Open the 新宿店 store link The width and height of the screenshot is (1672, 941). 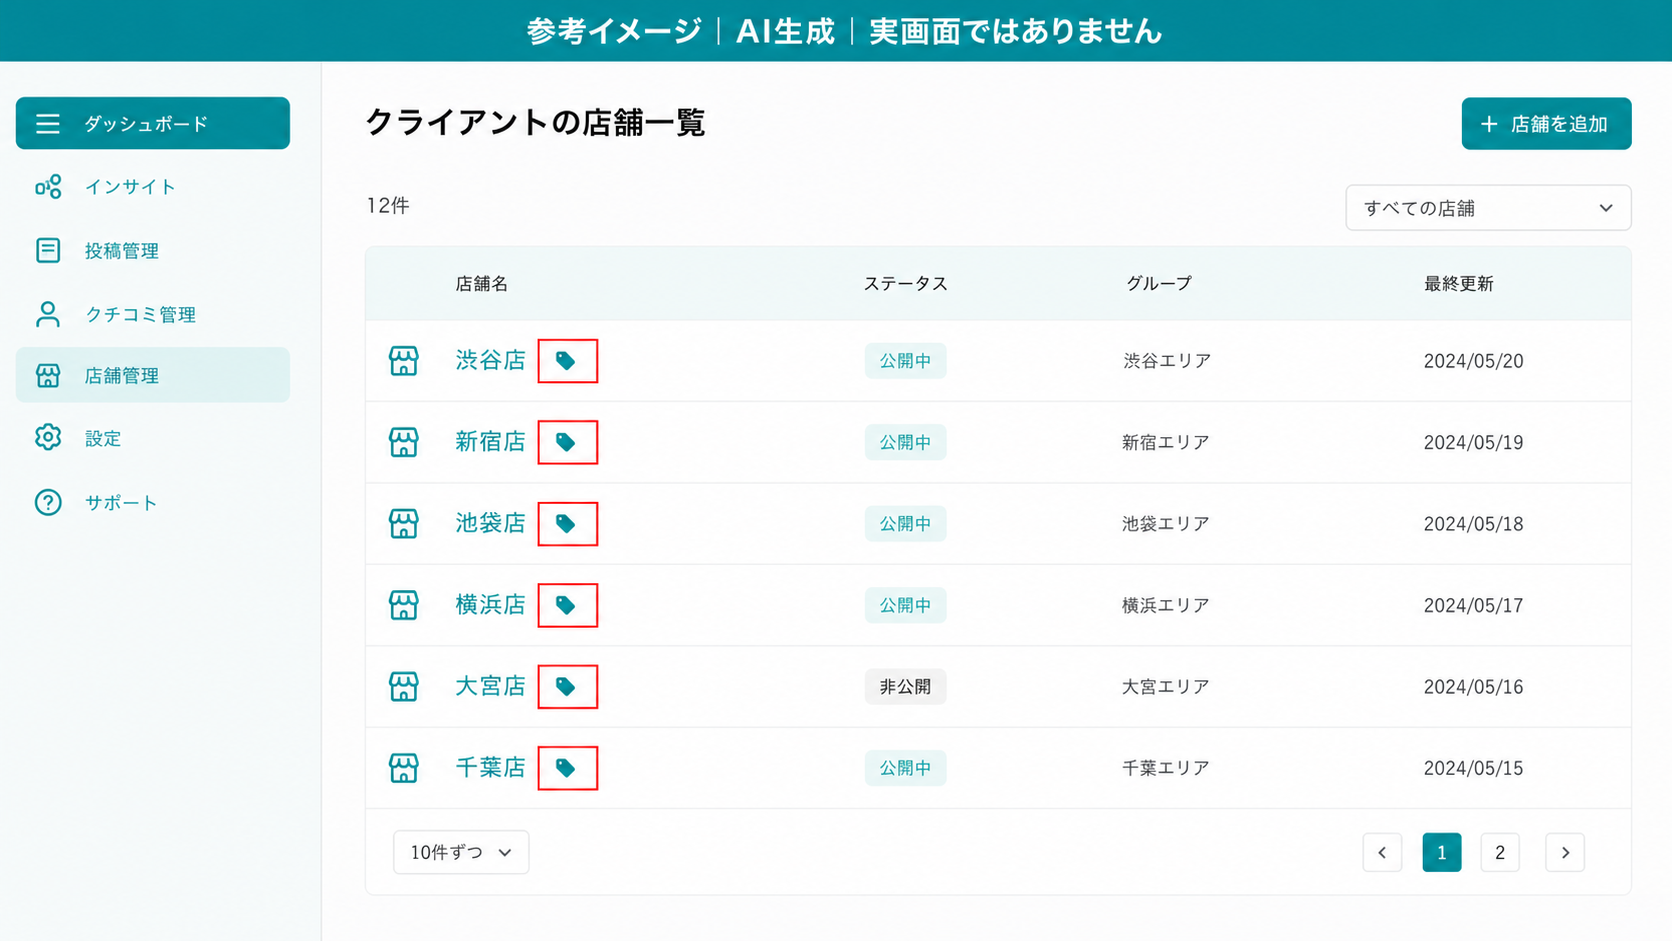coord(490,442)
